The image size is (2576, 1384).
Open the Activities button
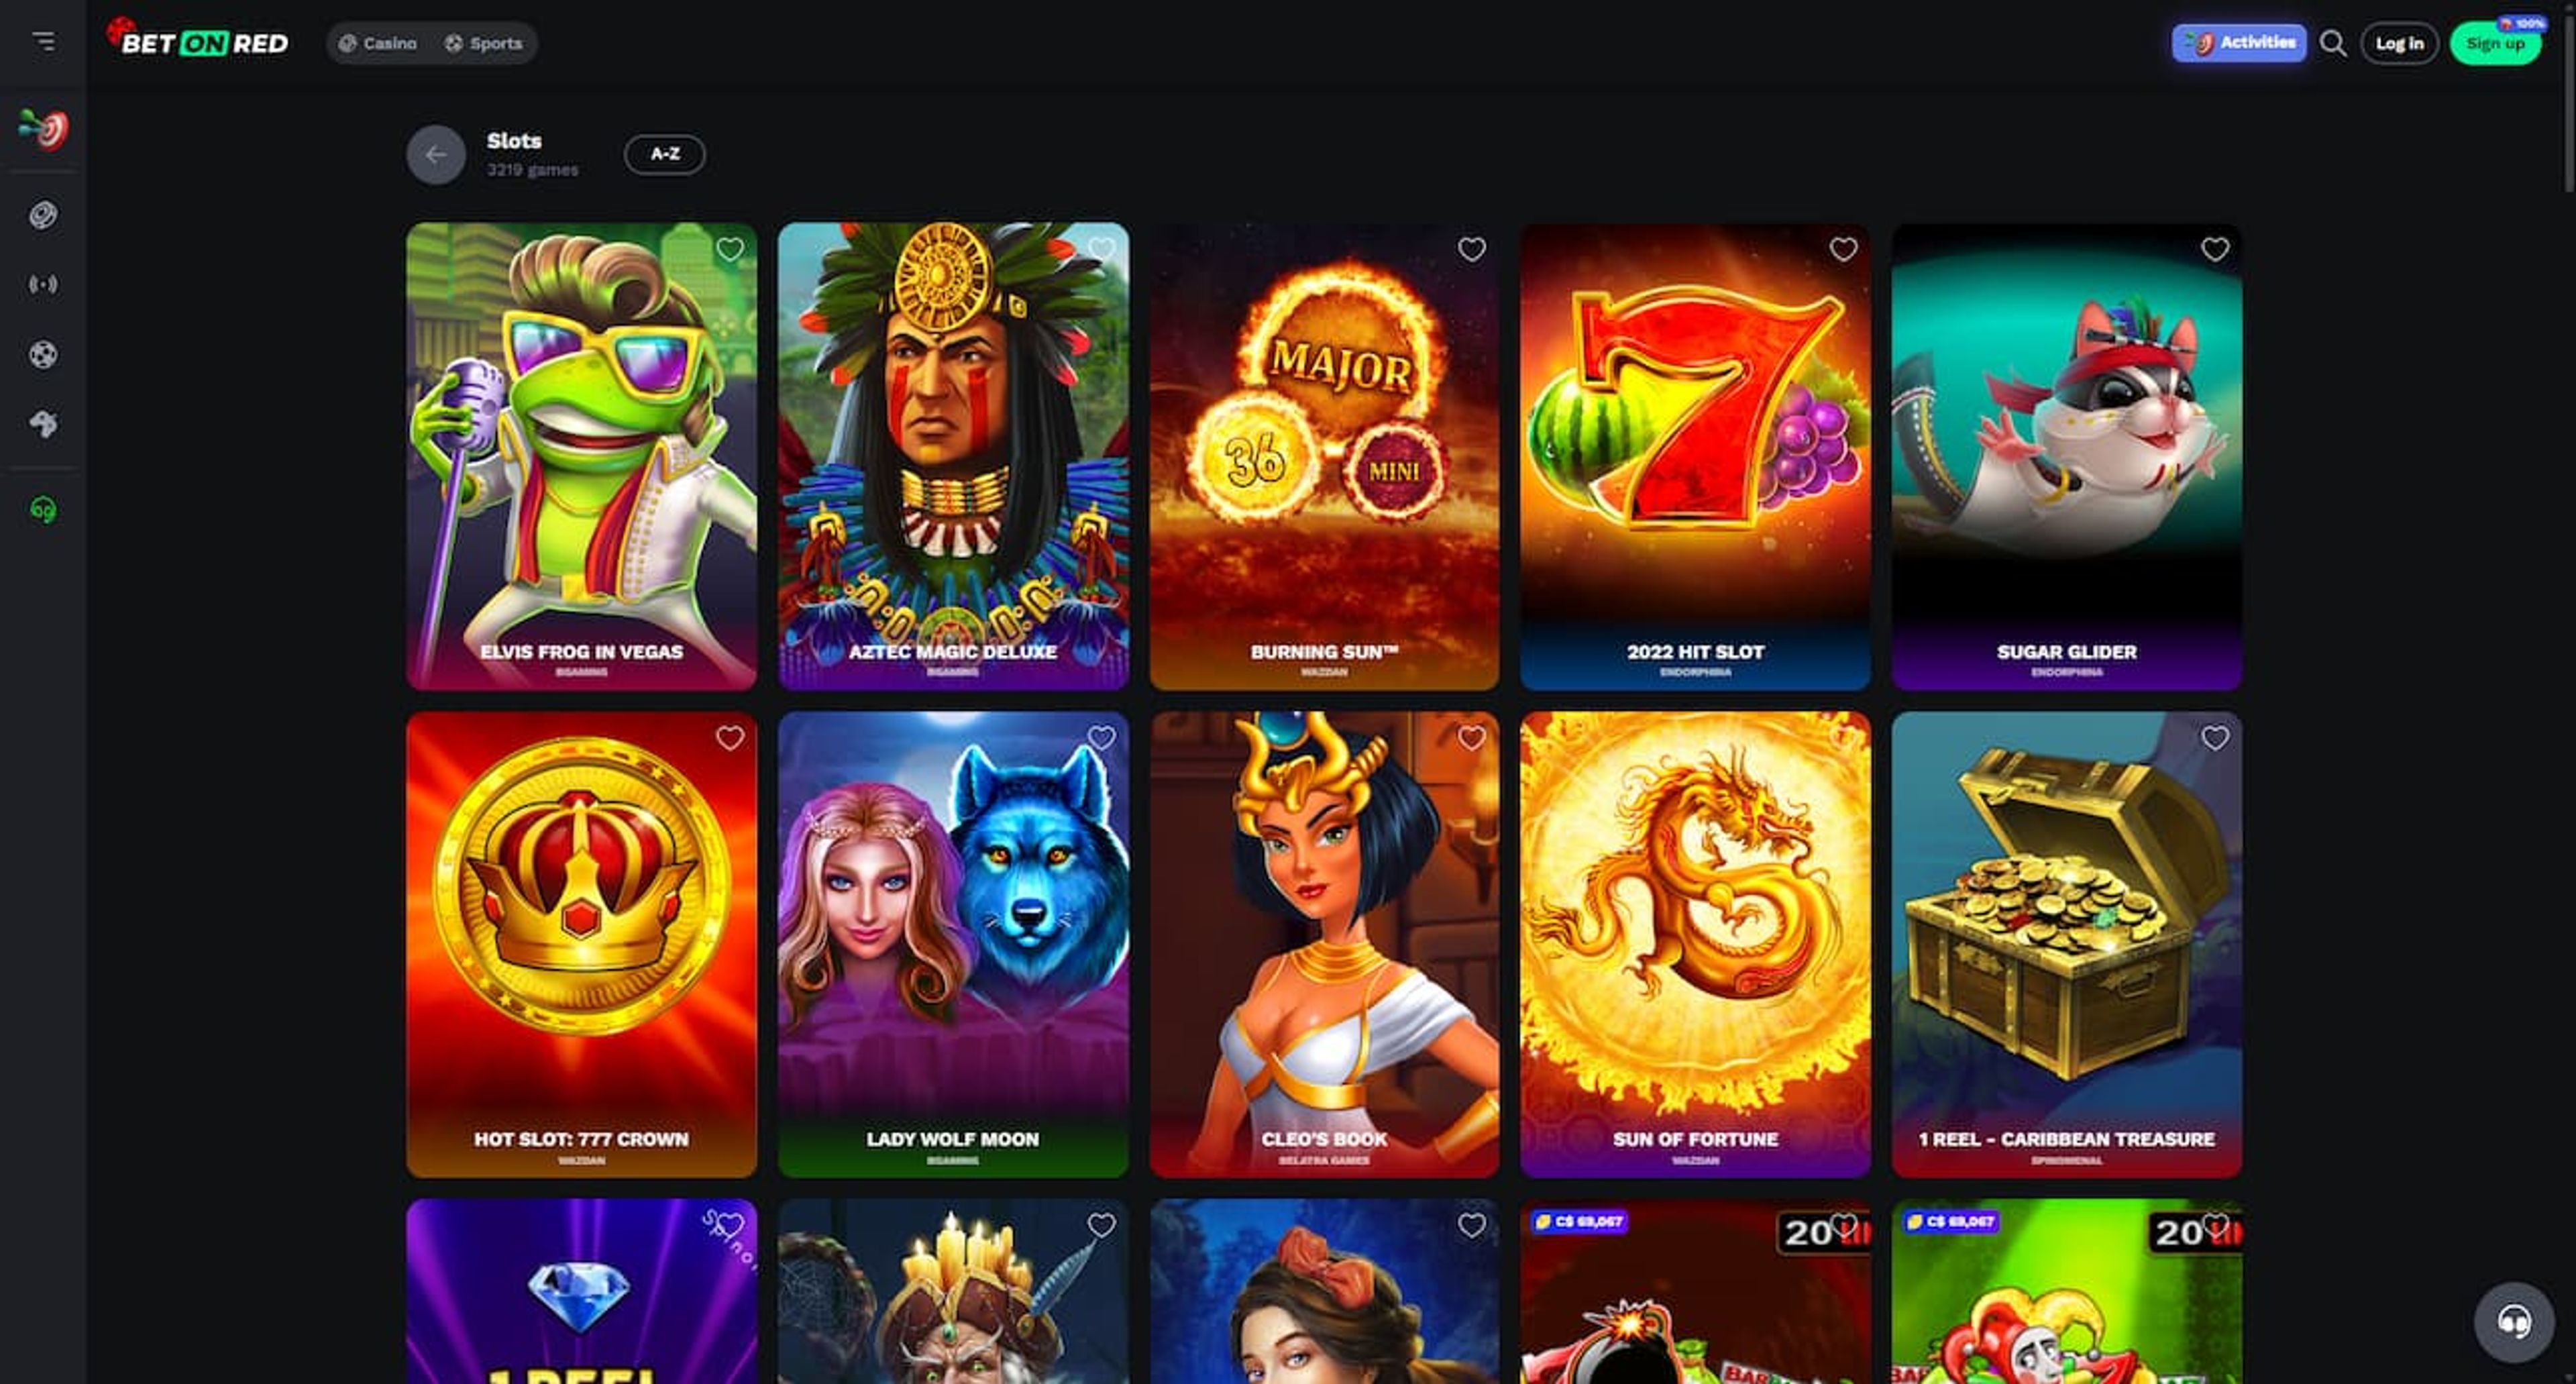click(x=2239, y=43)
